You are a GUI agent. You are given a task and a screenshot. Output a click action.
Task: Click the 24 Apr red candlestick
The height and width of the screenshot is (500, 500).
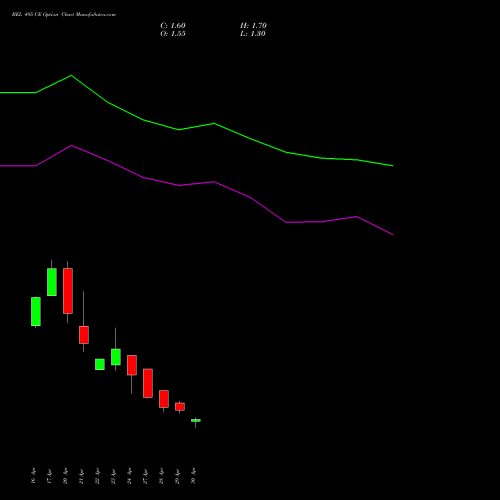tap(132, 365)
